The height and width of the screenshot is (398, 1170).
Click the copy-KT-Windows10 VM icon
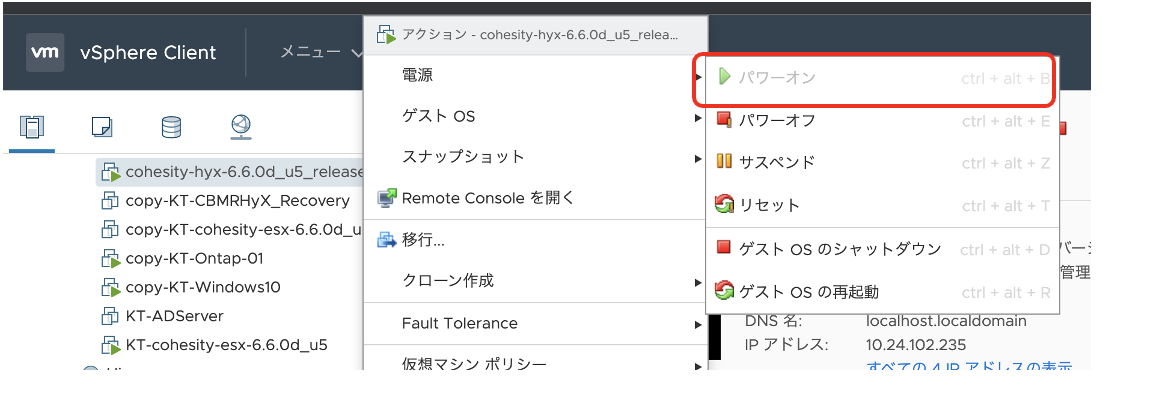coord(110,287)
